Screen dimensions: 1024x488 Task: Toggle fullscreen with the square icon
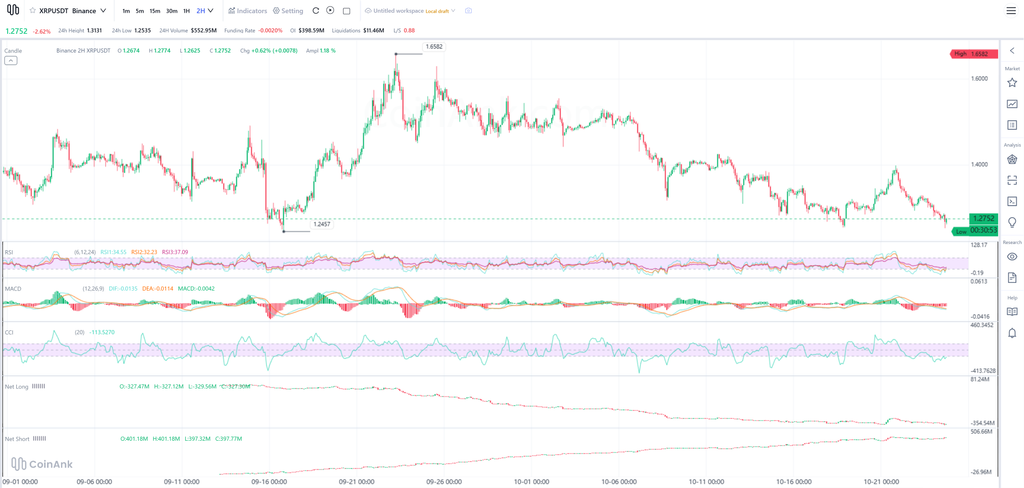tap(346, 10)
